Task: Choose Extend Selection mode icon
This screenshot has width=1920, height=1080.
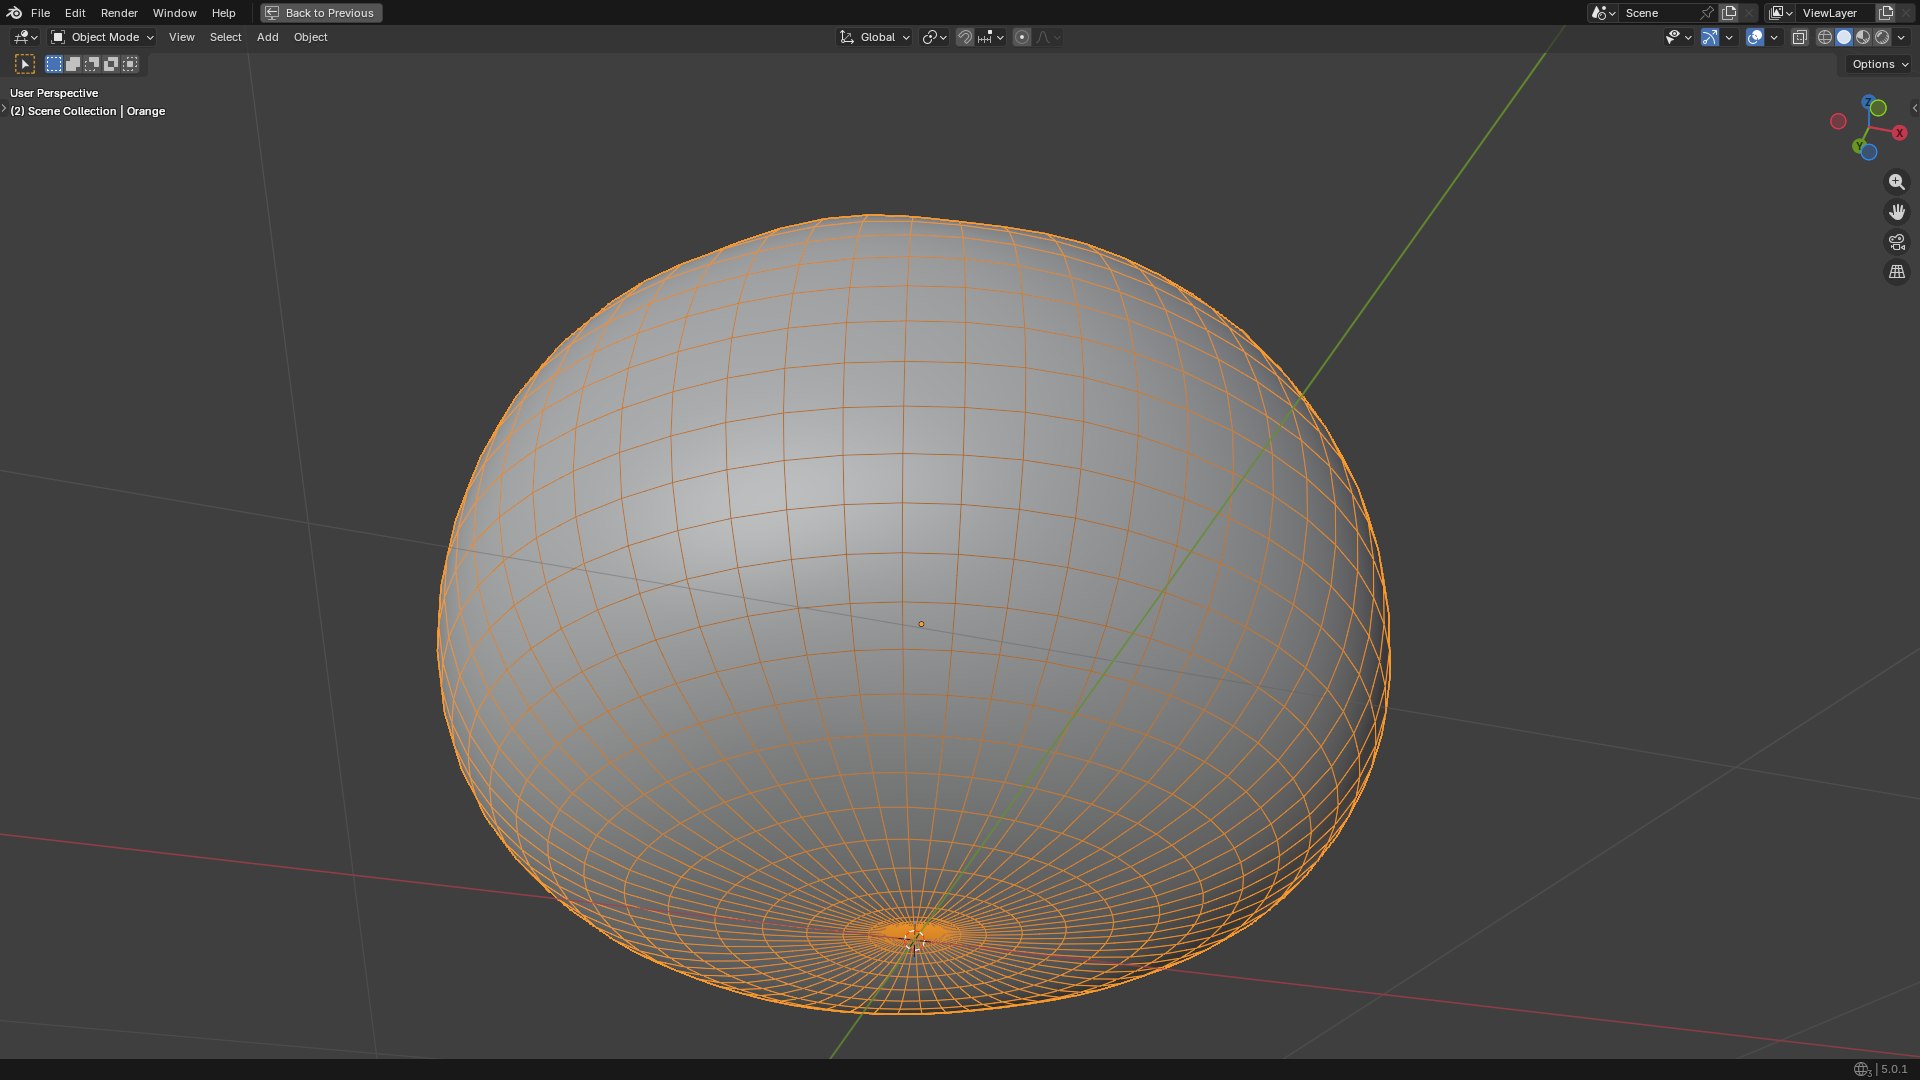Action: click(x=73, y=64)
